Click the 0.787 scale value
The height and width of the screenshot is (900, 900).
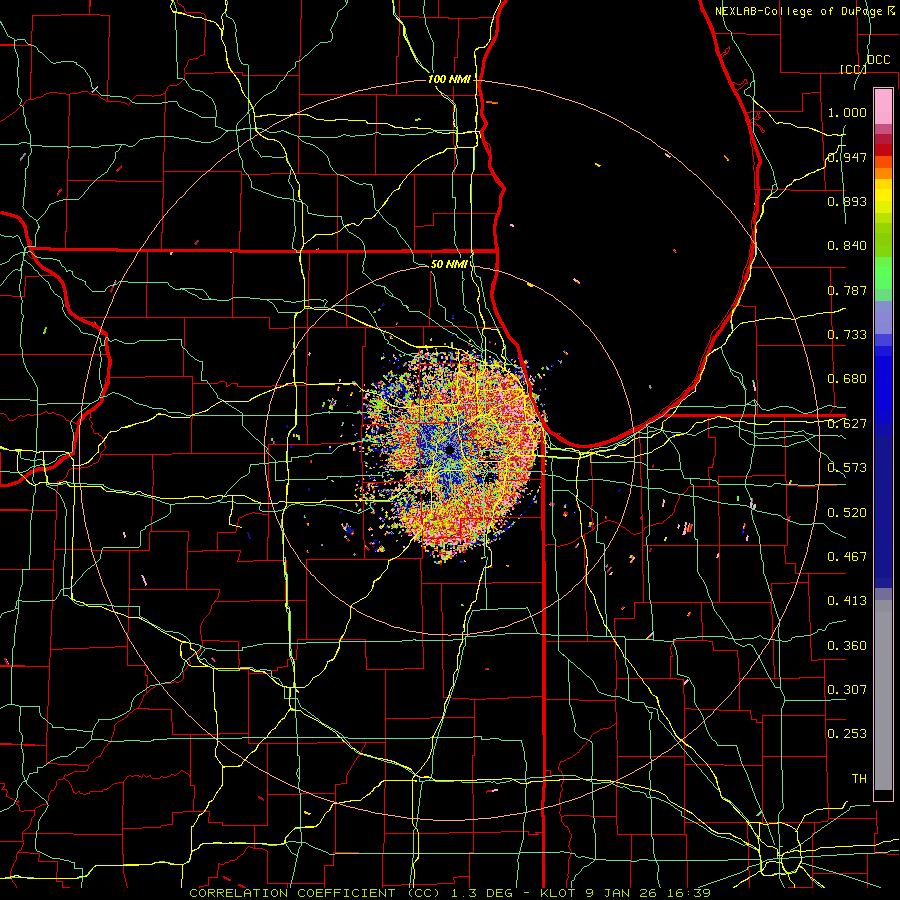coord(847,290)
